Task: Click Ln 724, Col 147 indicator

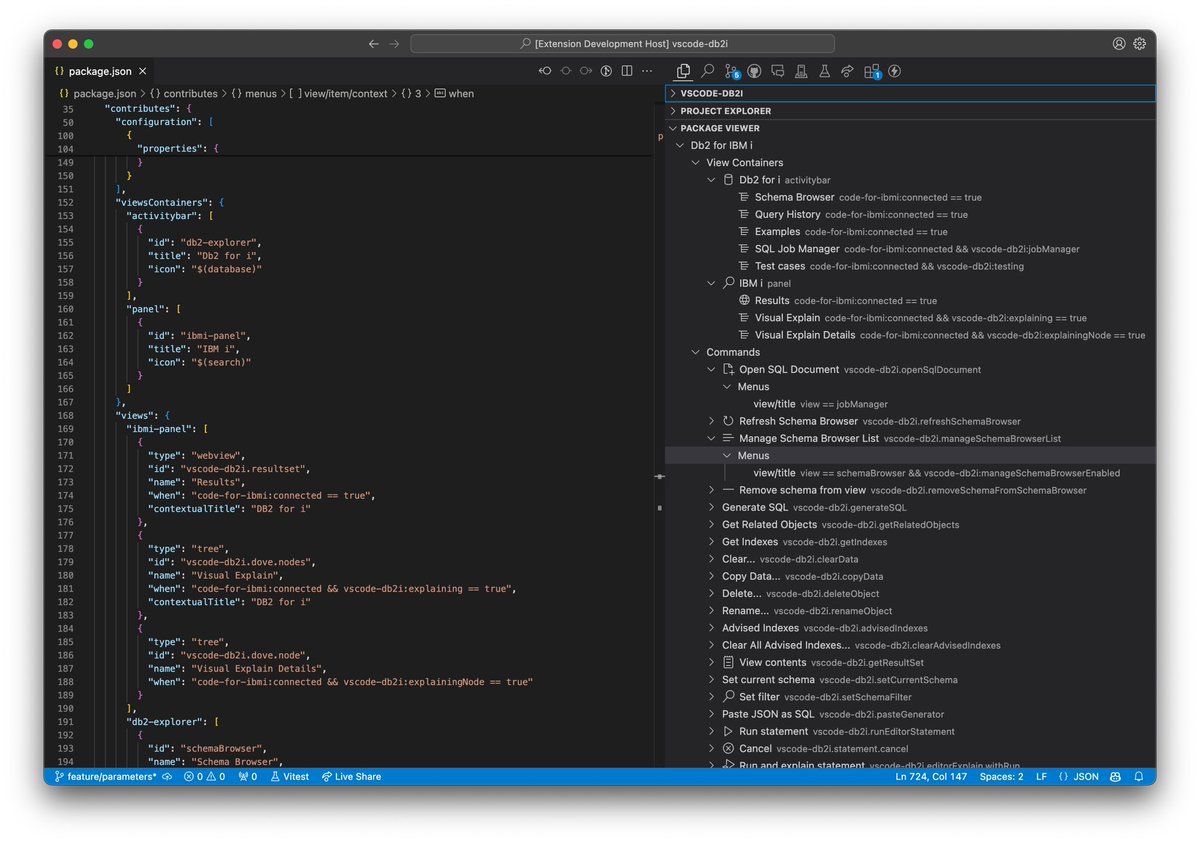Action: coord(932,776)
